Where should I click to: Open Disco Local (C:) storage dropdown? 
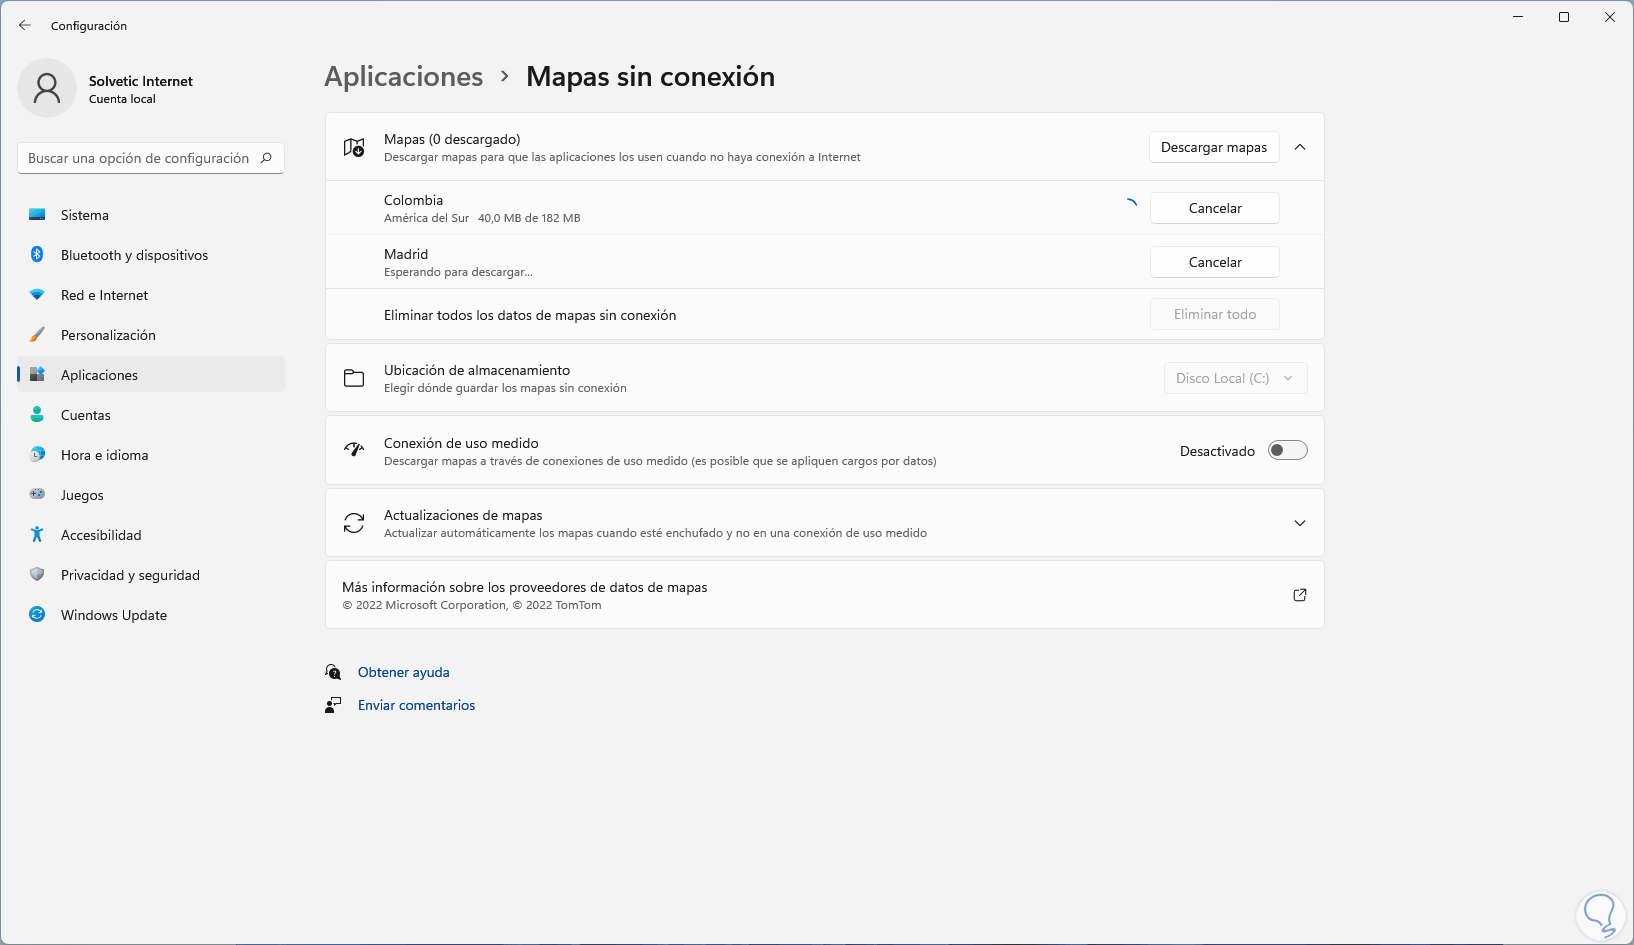coord(1235,378)
